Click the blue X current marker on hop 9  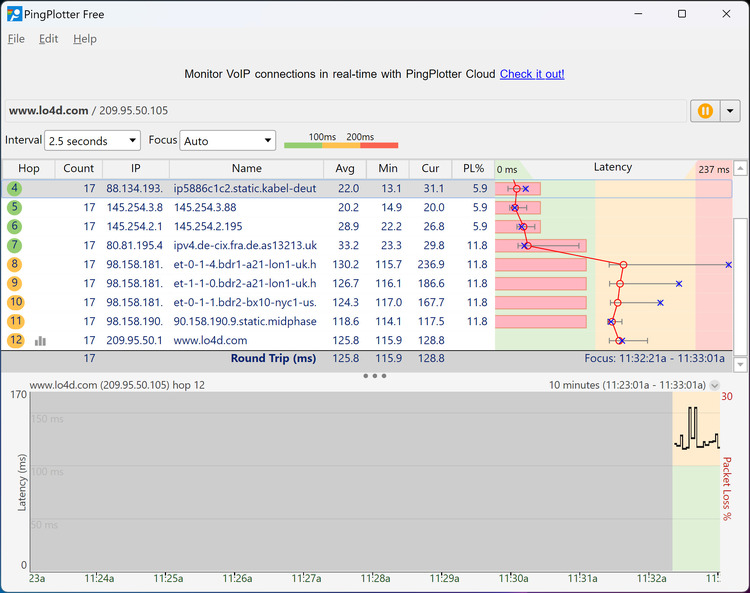click(679, 284)
